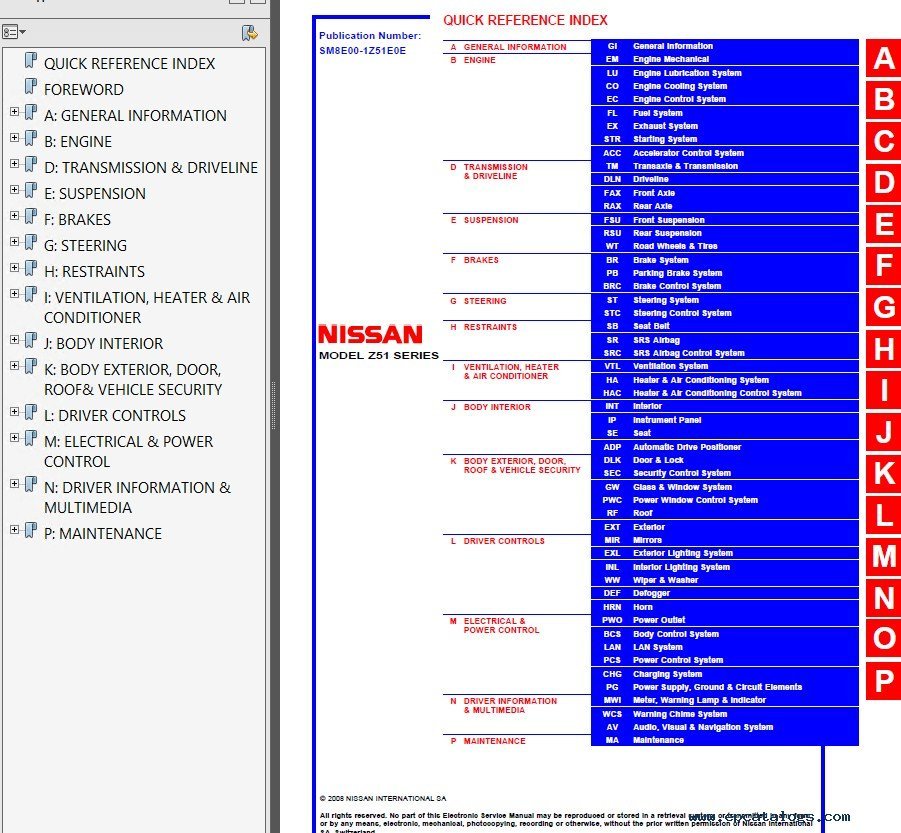Open the FSU Front Suspension section
Screen dimensions: 901x833
(725, 220)
